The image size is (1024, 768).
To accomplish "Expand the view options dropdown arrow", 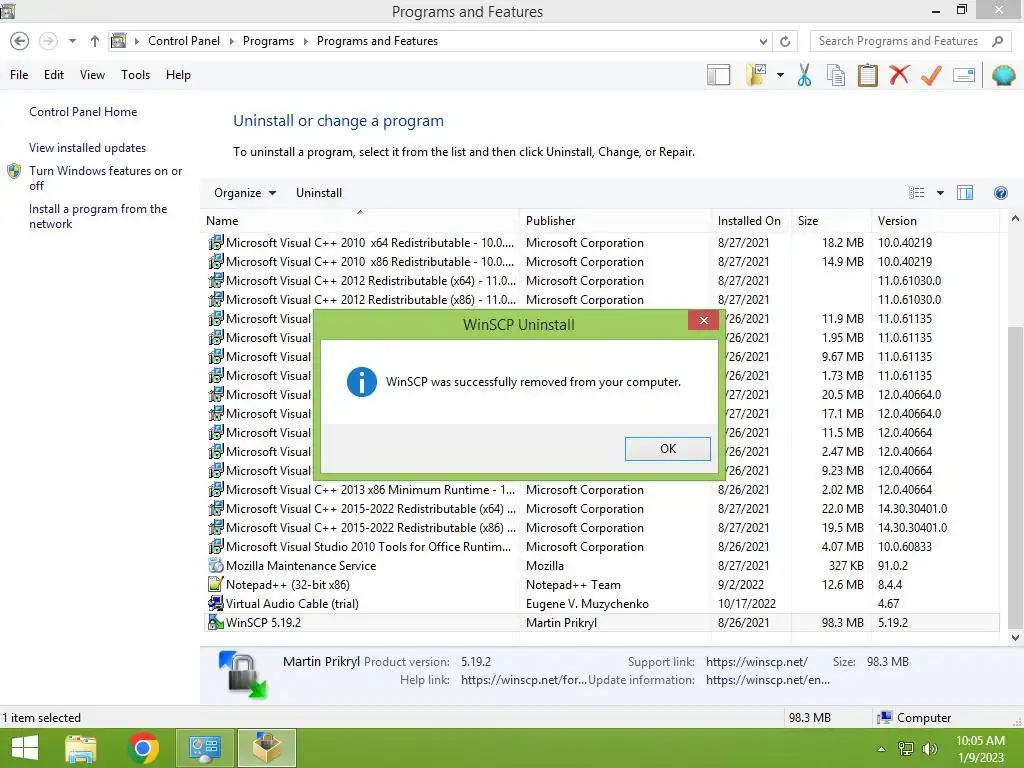I will [x=940, y=193].
